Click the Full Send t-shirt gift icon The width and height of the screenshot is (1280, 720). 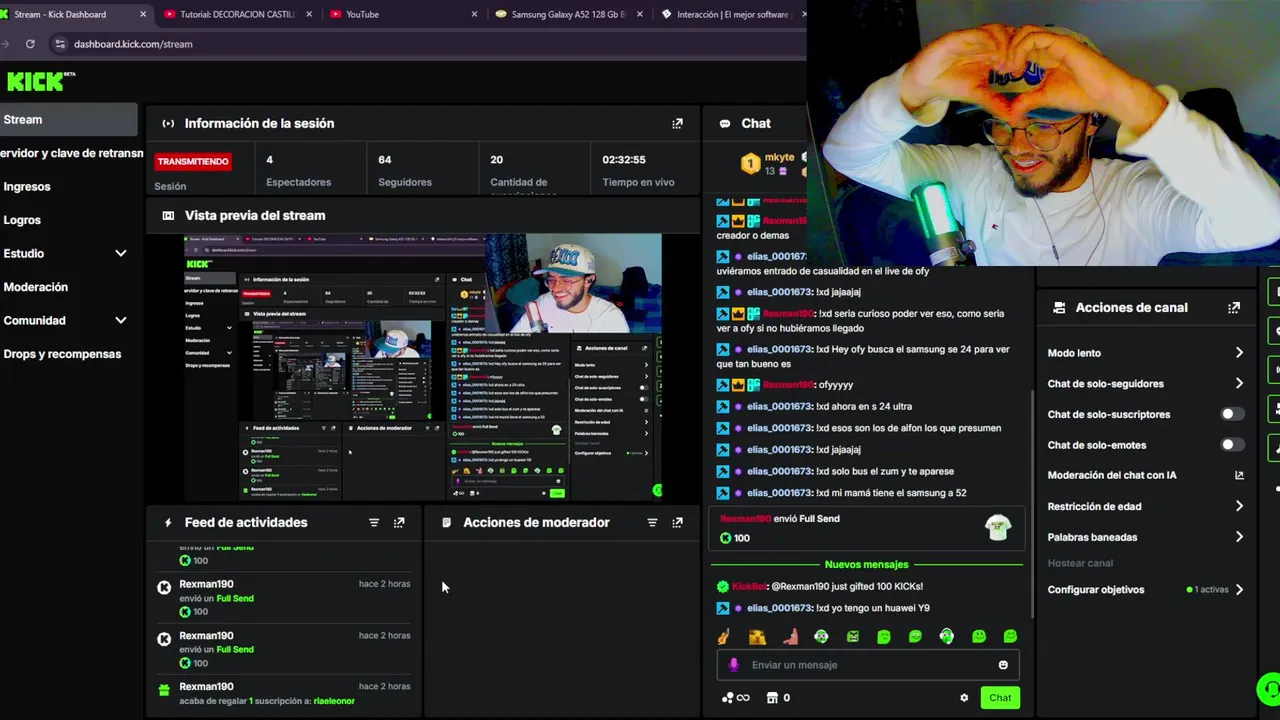pos(997,527)
